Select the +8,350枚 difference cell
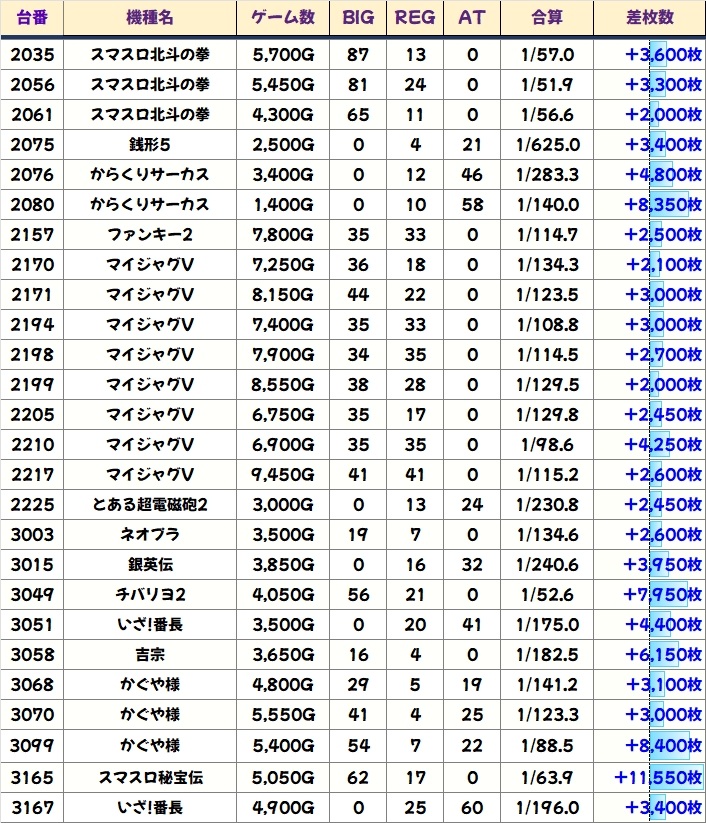 pos(648,205)
